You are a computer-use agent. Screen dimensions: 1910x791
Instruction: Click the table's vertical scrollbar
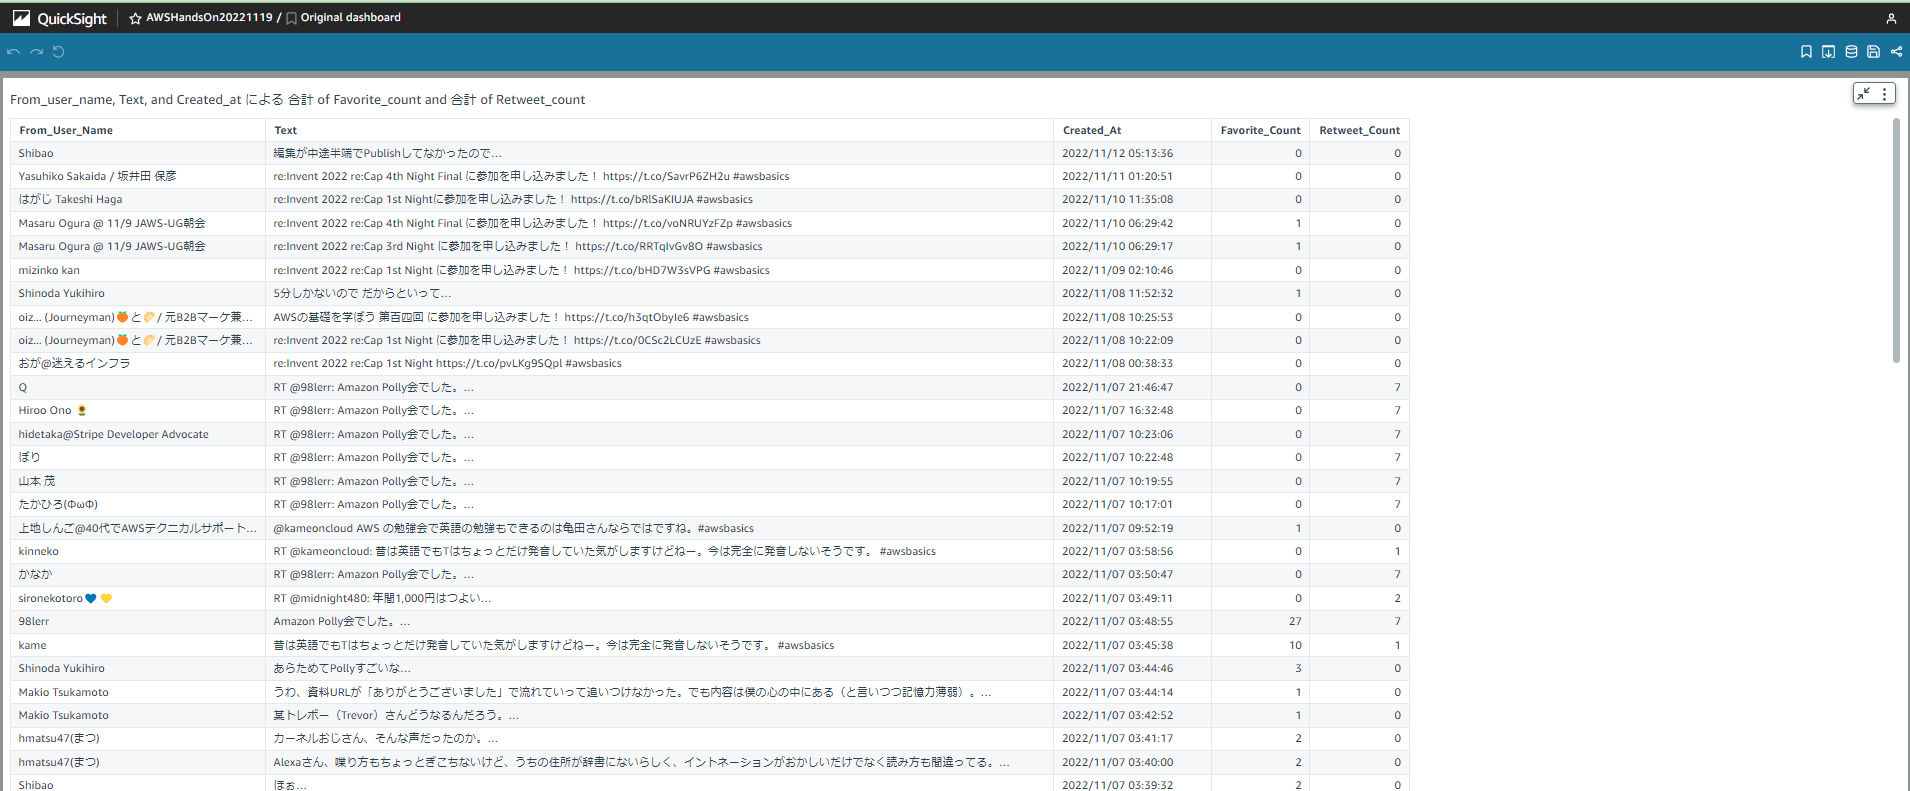coord(1896,240)
